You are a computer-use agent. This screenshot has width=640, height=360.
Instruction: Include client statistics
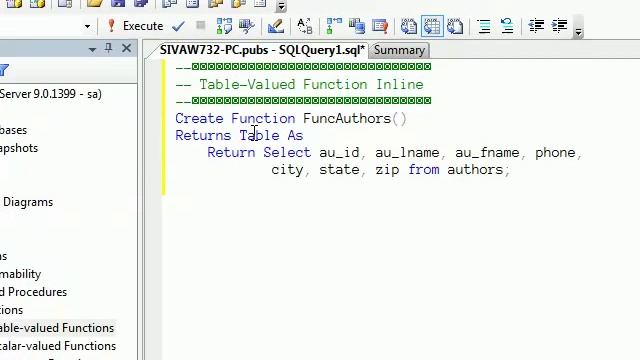357,26
